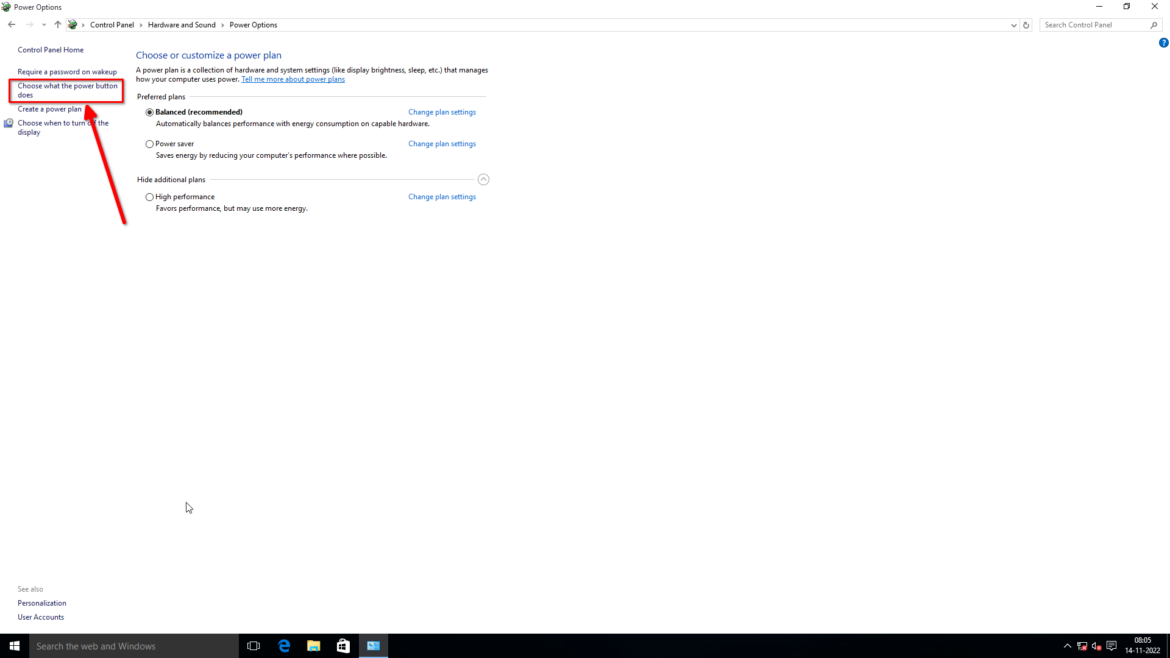The width and height of the screenshot is (1170, 658).
Task: Click Change plan settings for High performance
Action: [441, 197]
